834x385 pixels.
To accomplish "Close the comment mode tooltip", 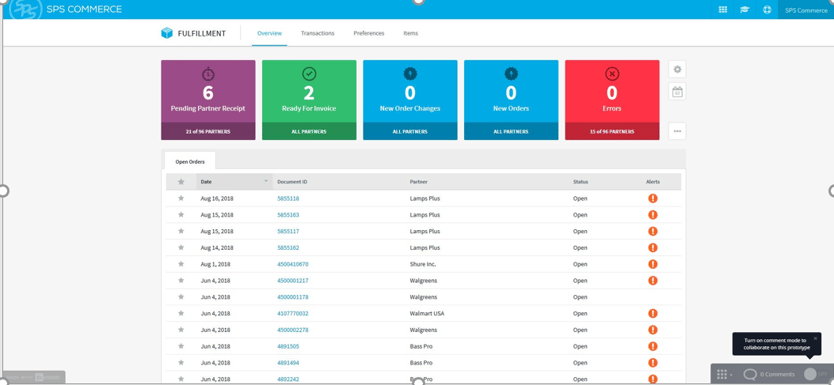I will (x=815, y=338).
